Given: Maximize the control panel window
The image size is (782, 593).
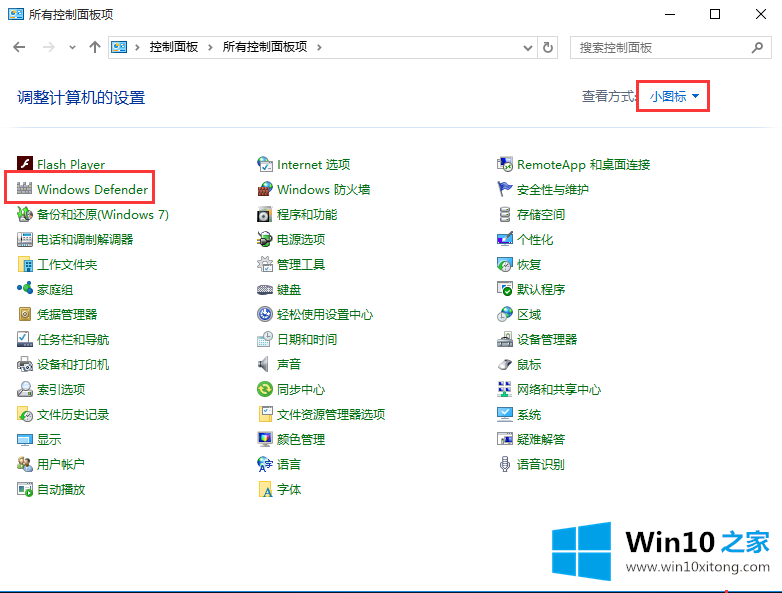Looking at the screenshot, I should [715, 14].
